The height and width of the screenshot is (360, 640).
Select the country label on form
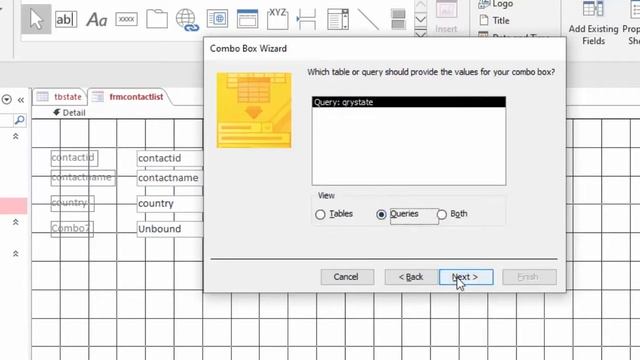click(x=72, y=203)
